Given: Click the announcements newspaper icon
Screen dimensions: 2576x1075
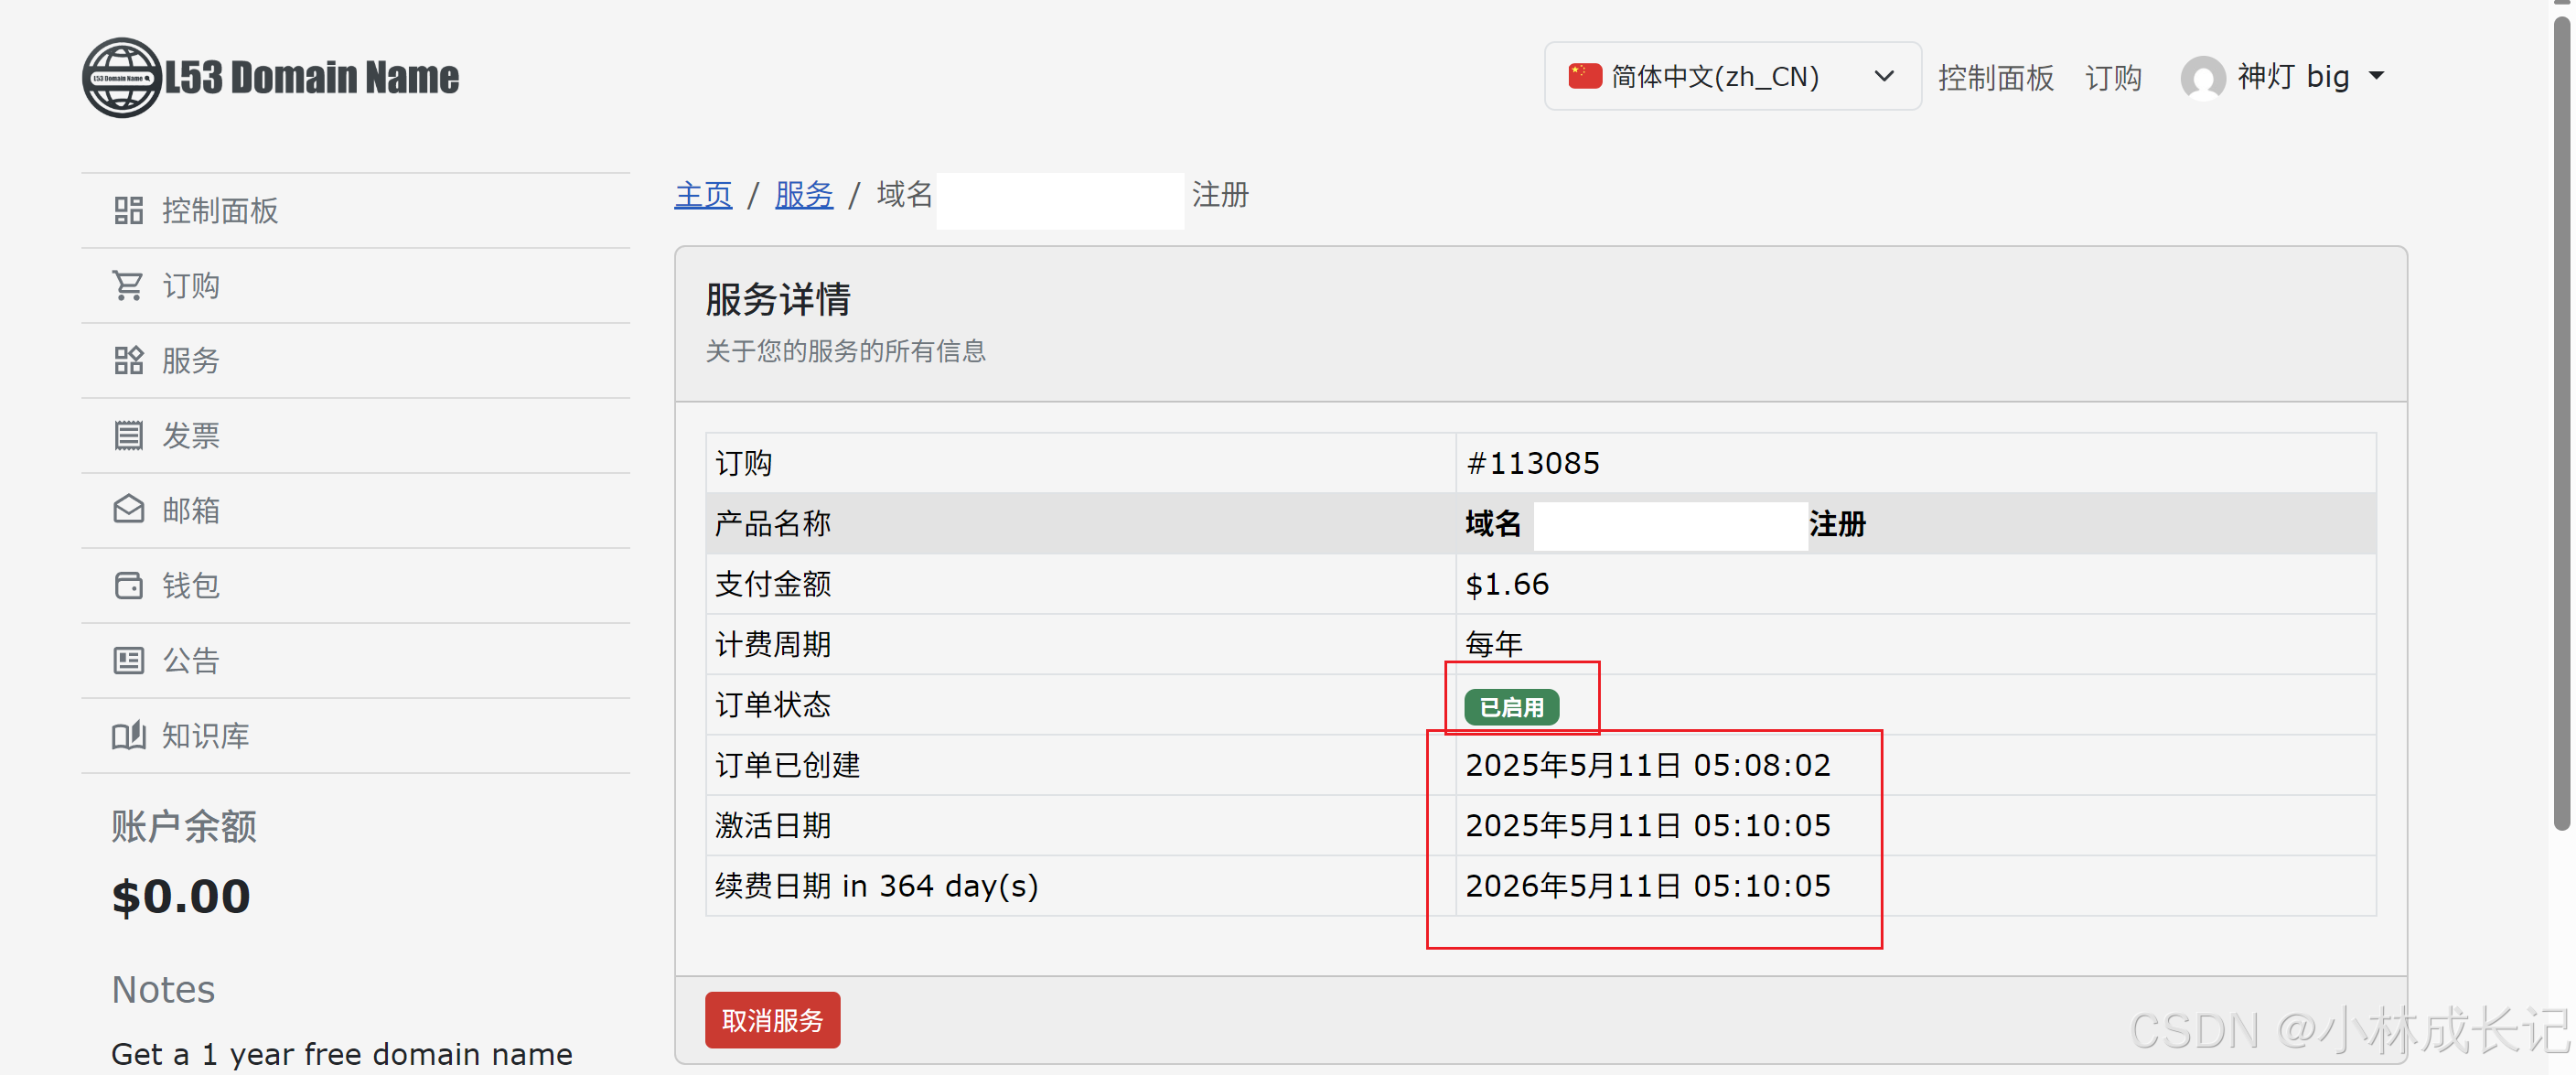Looking at the screenshot, I should pyautogui.click(x=128, y=660).
